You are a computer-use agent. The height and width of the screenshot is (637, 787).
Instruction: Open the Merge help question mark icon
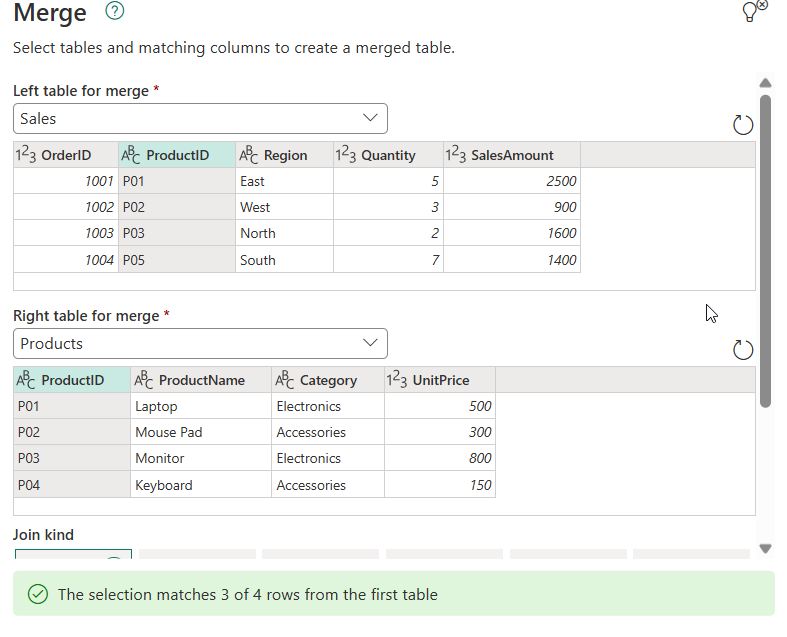tap(114, 11)
